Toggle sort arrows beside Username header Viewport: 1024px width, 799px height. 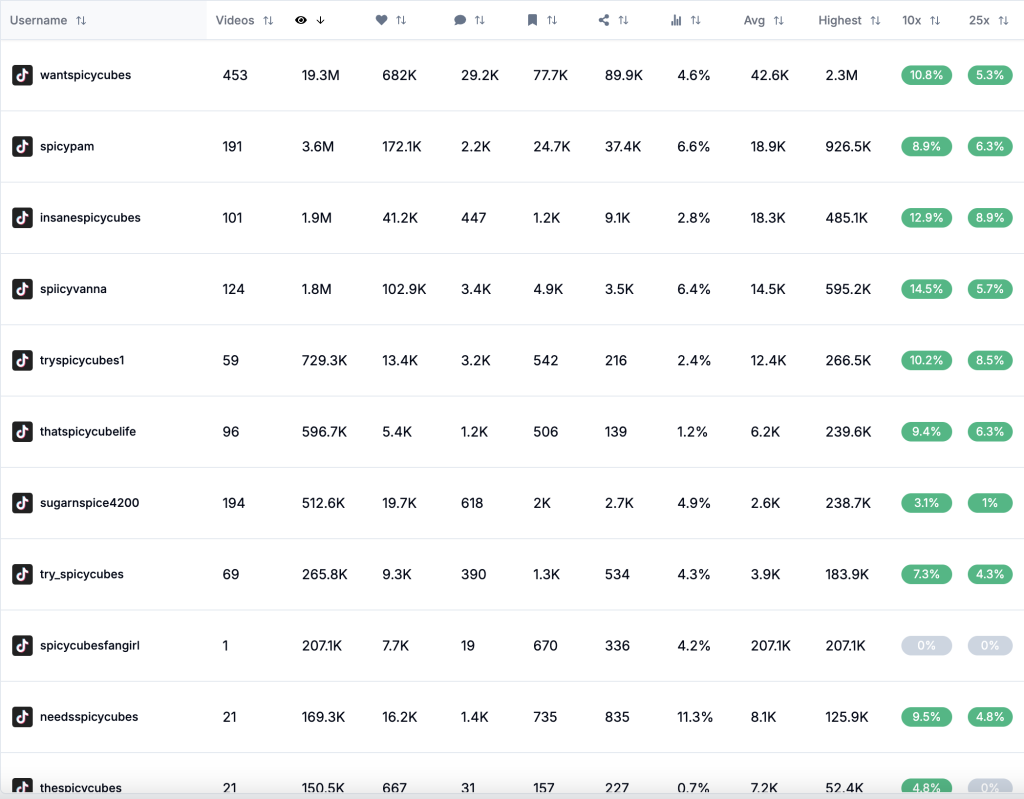(x=81, y=20)
